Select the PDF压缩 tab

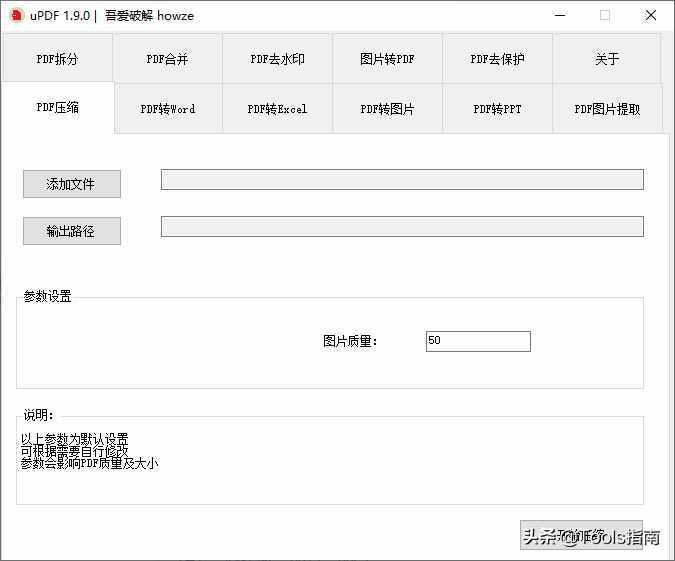click(x=57, y=107)
